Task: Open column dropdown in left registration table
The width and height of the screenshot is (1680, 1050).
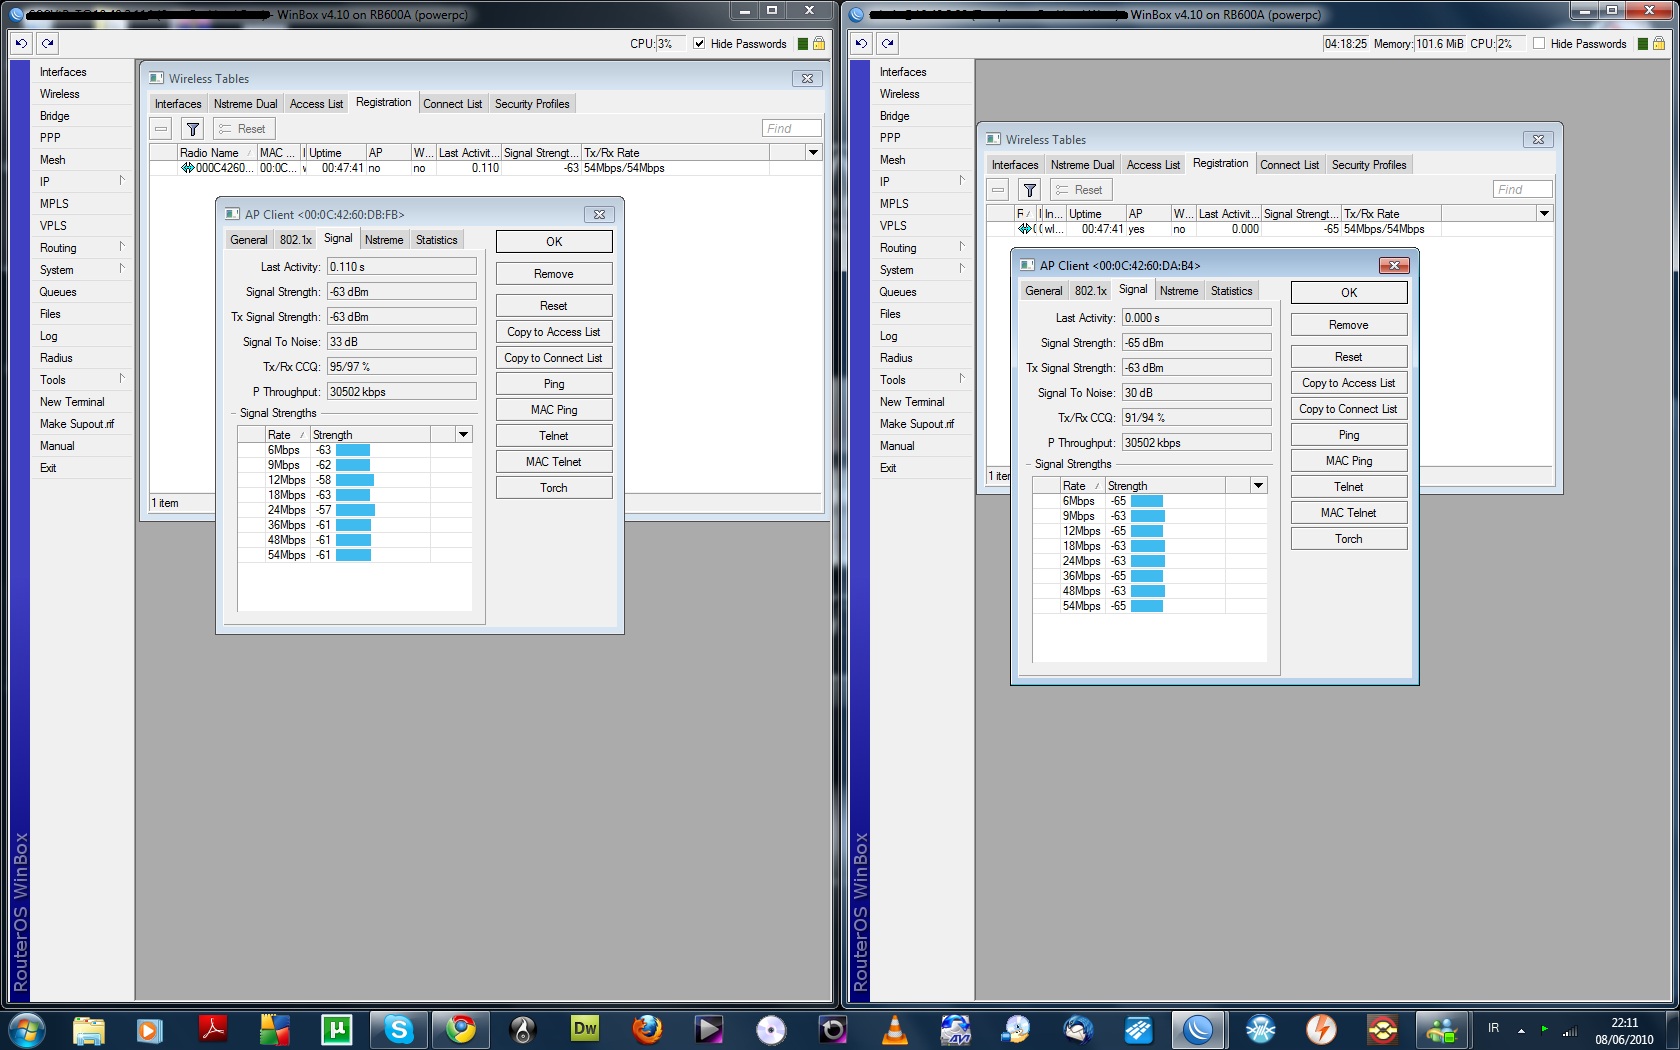Action: (813, 153)
